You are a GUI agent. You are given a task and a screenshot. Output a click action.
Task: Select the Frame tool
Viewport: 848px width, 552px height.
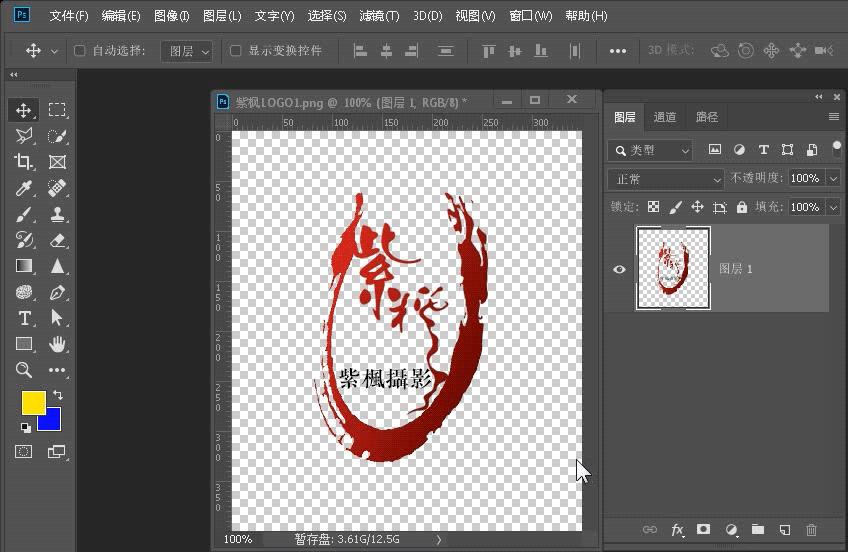(57, 162)
